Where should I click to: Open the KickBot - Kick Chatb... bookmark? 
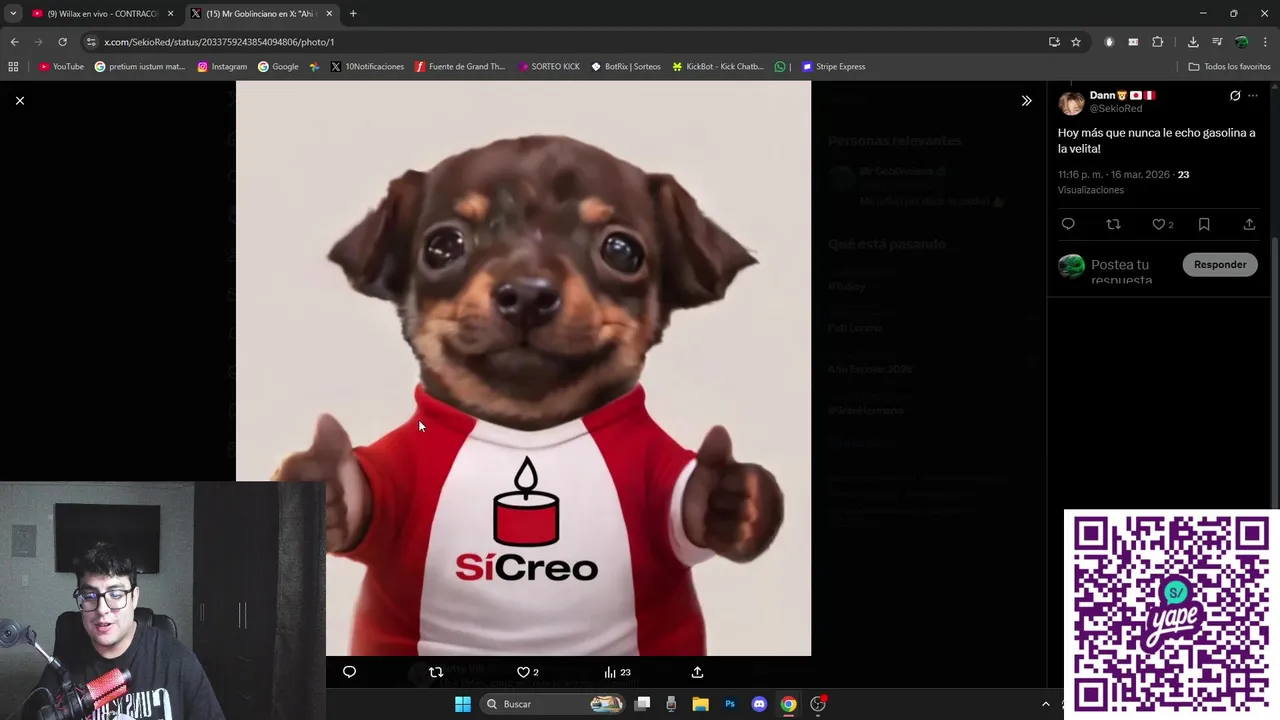tap(718, 67)
